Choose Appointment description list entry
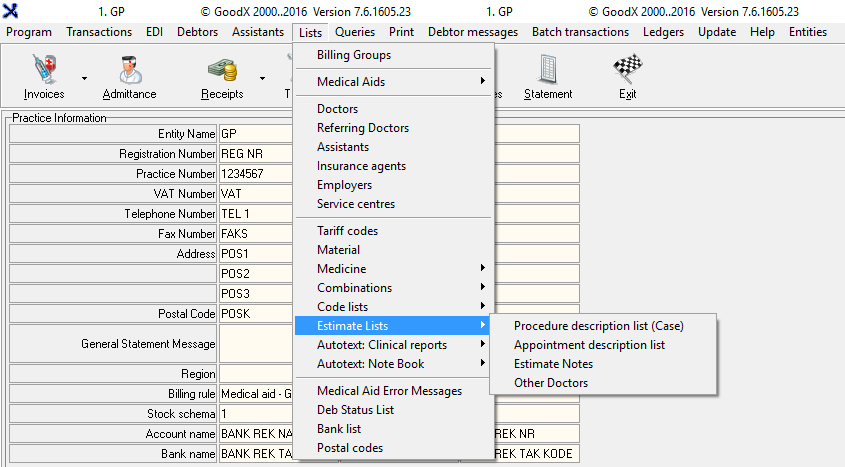845x467 pixels. (x=589, y=345)
